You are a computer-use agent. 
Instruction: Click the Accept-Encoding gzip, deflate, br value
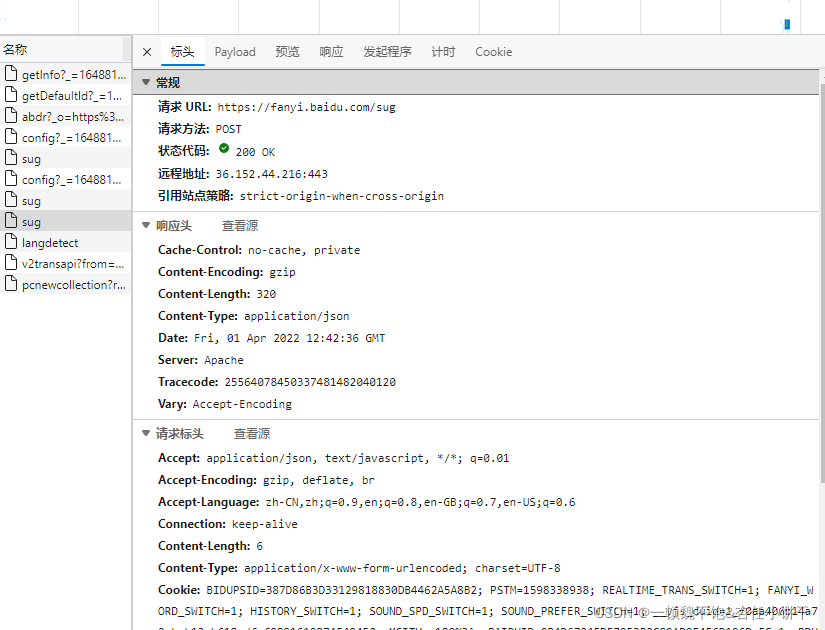click(318, 481)
